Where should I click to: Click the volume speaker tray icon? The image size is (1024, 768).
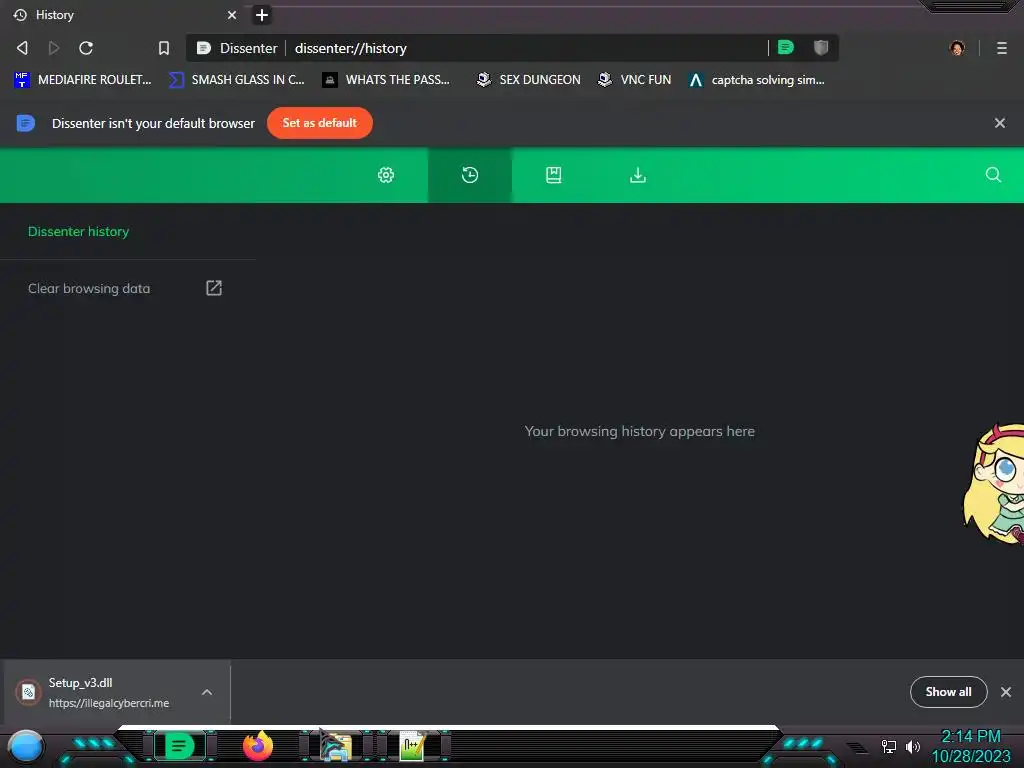(x=913, y=746)
